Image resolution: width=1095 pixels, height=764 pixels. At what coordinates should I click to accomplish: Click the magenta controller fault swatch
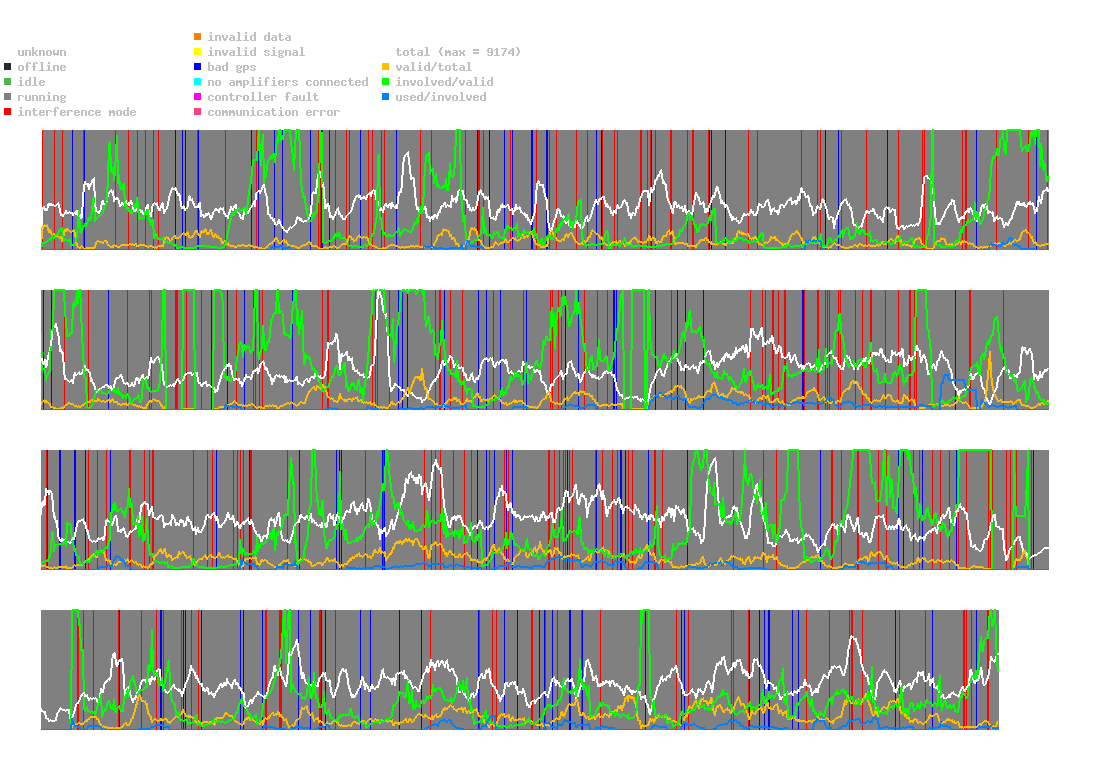pos(198,97)
